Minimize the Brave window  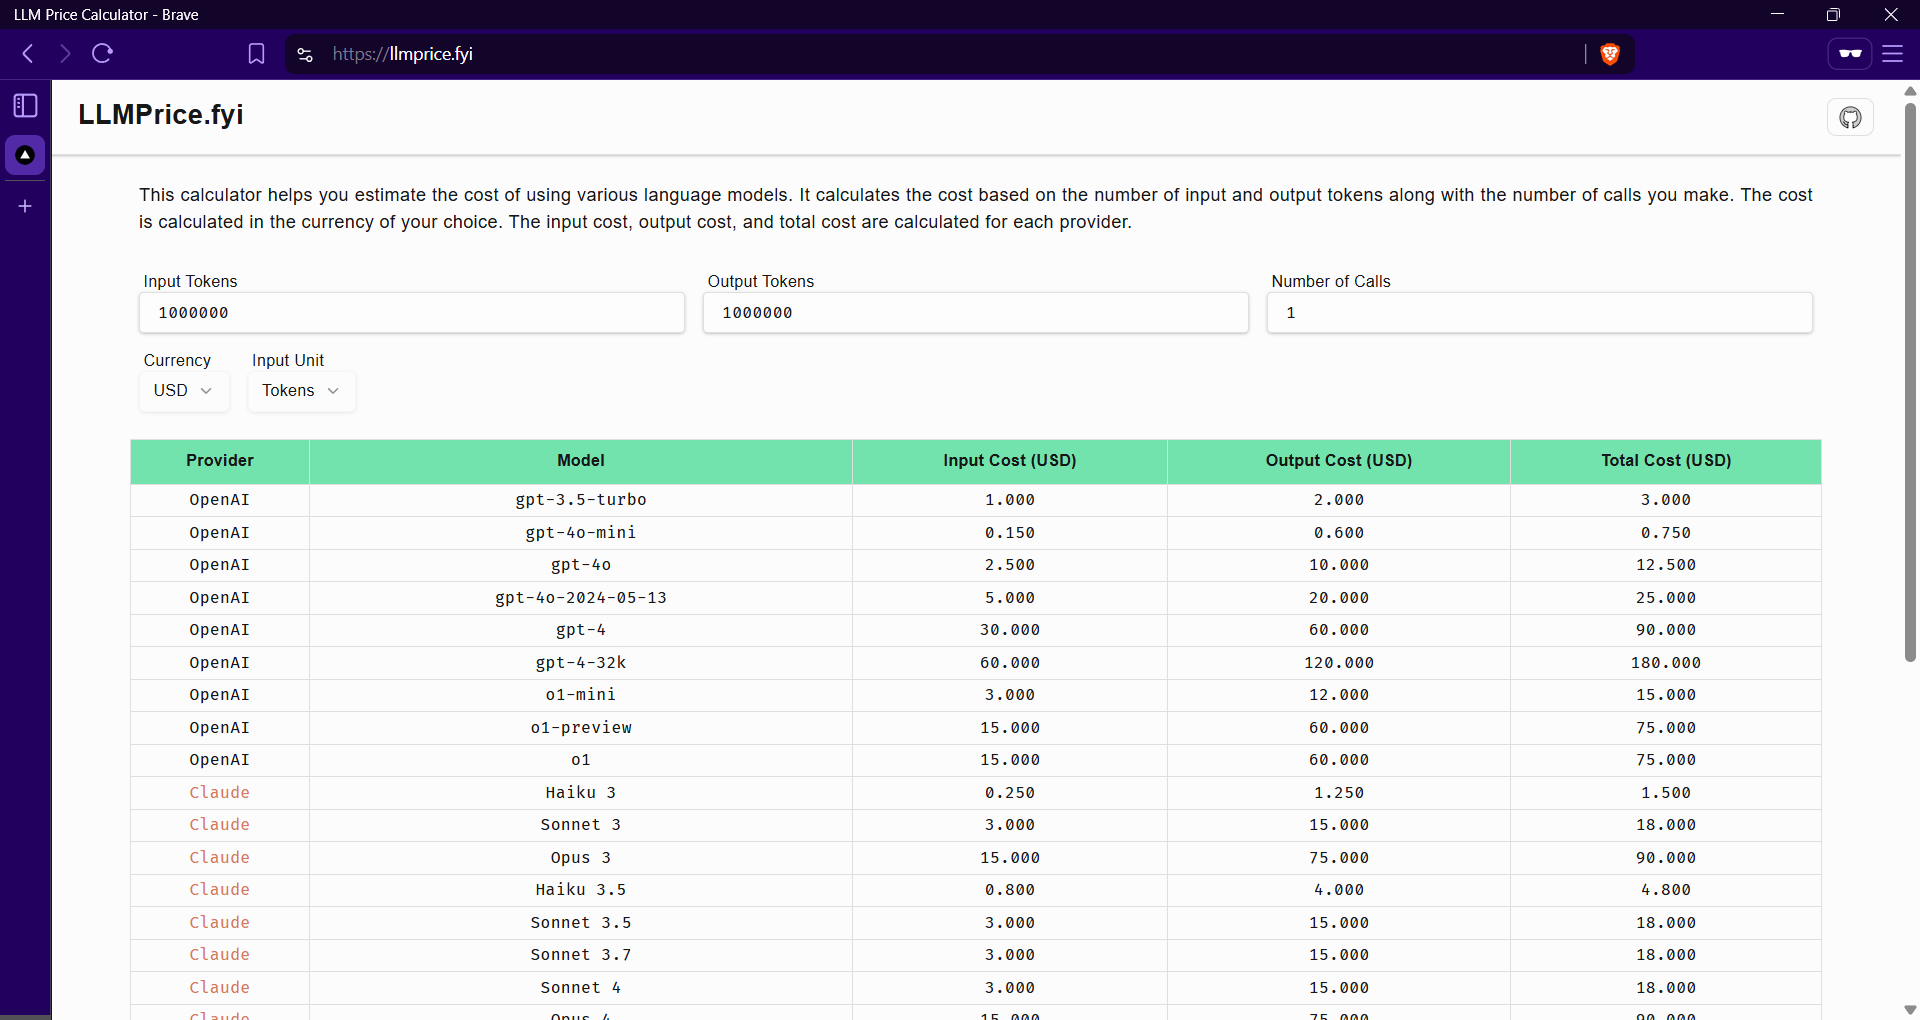click(x=1777, y=14)
